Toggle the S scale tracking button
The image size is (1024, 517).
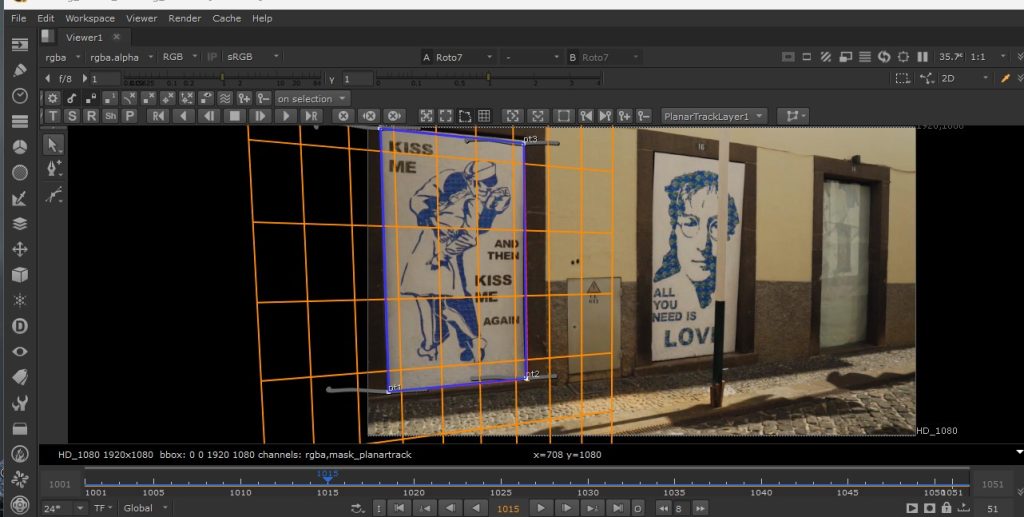click(x=72, y=116)
